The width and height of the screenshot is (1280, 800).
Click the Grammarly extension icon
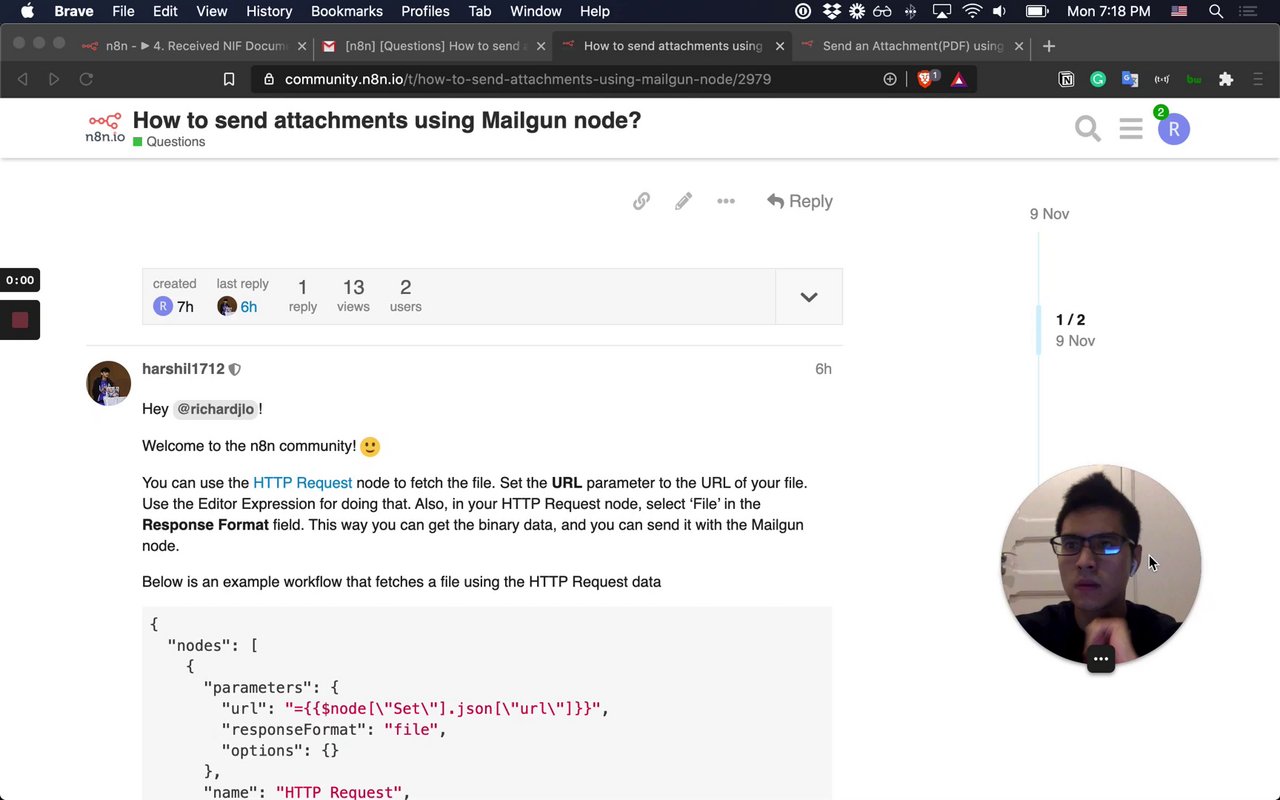[1098, 79]
